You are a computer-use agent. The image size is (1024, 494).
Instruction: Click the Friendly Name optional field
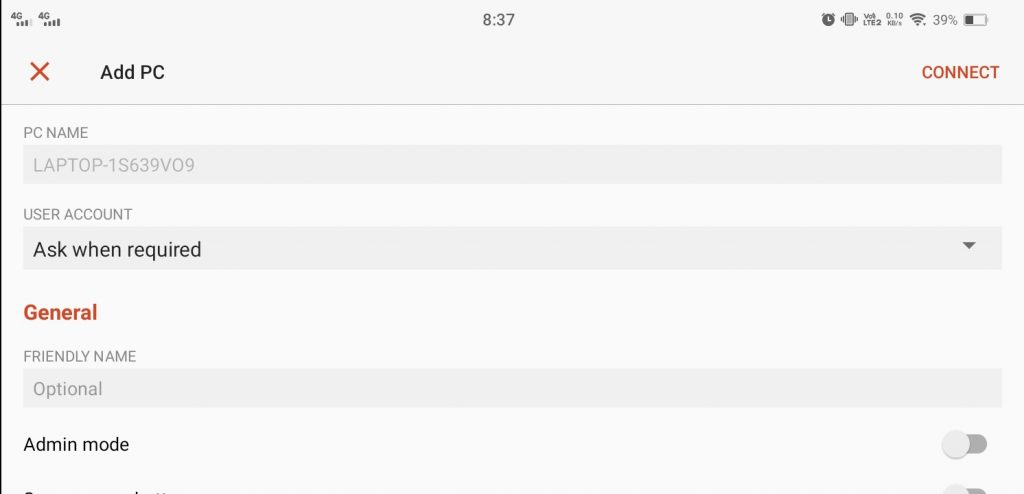(x=512, y=388)
